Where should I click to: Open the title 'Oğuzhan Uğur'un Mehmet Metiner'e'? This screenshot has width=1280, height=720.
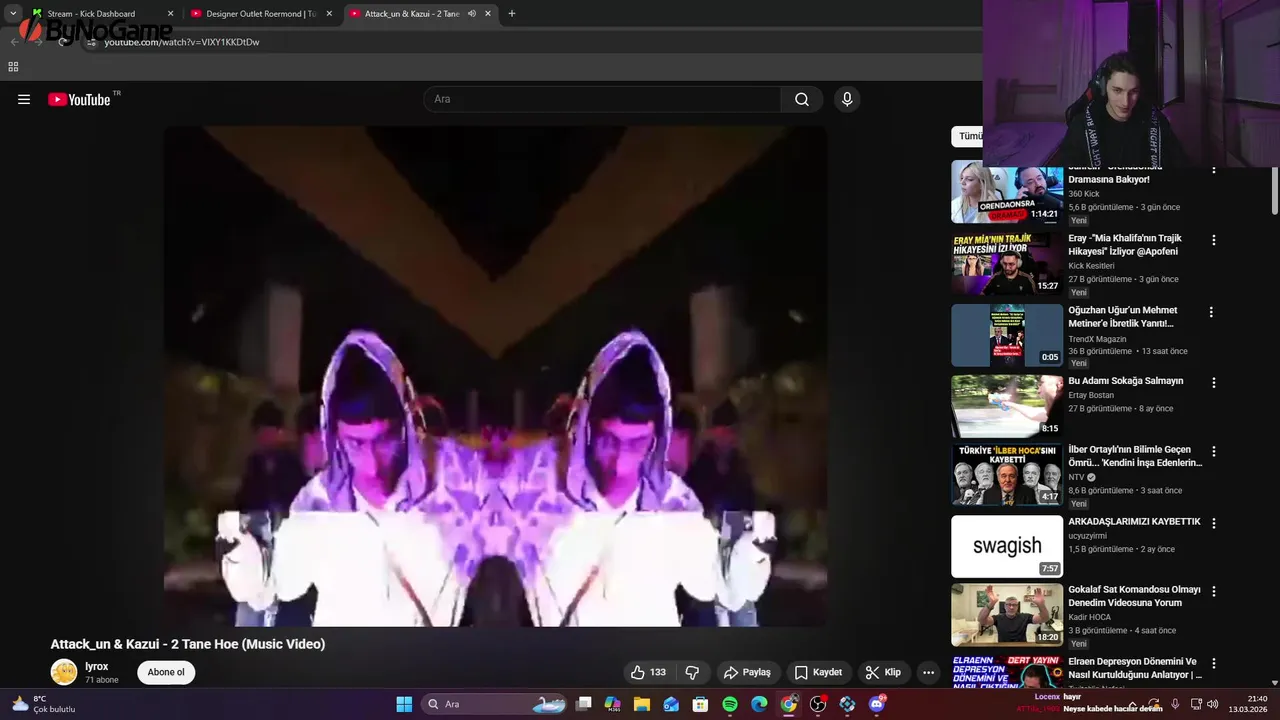coord(1122,317)
